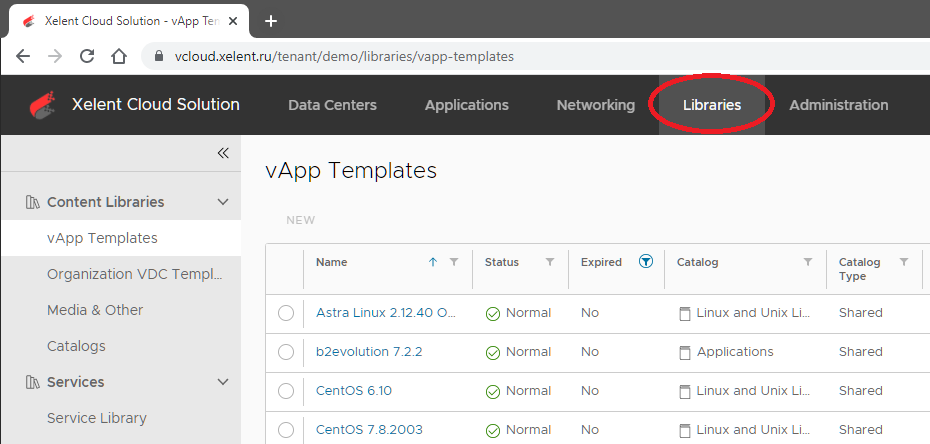Image resolution: width=930 pixels, height=444 pixels.
Task: Click catalog icon in CentOS 7.8.2003 row
Action: (684, 430)
